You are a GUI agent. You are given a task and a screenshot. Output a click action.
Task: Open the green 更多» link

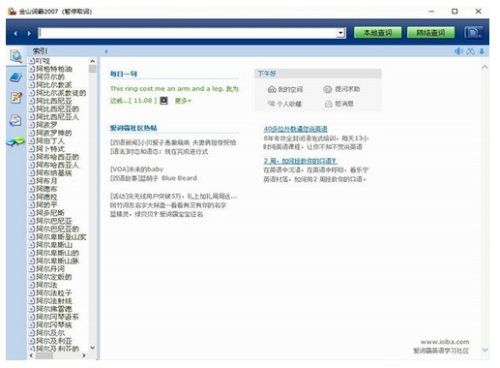click(183, 101)
